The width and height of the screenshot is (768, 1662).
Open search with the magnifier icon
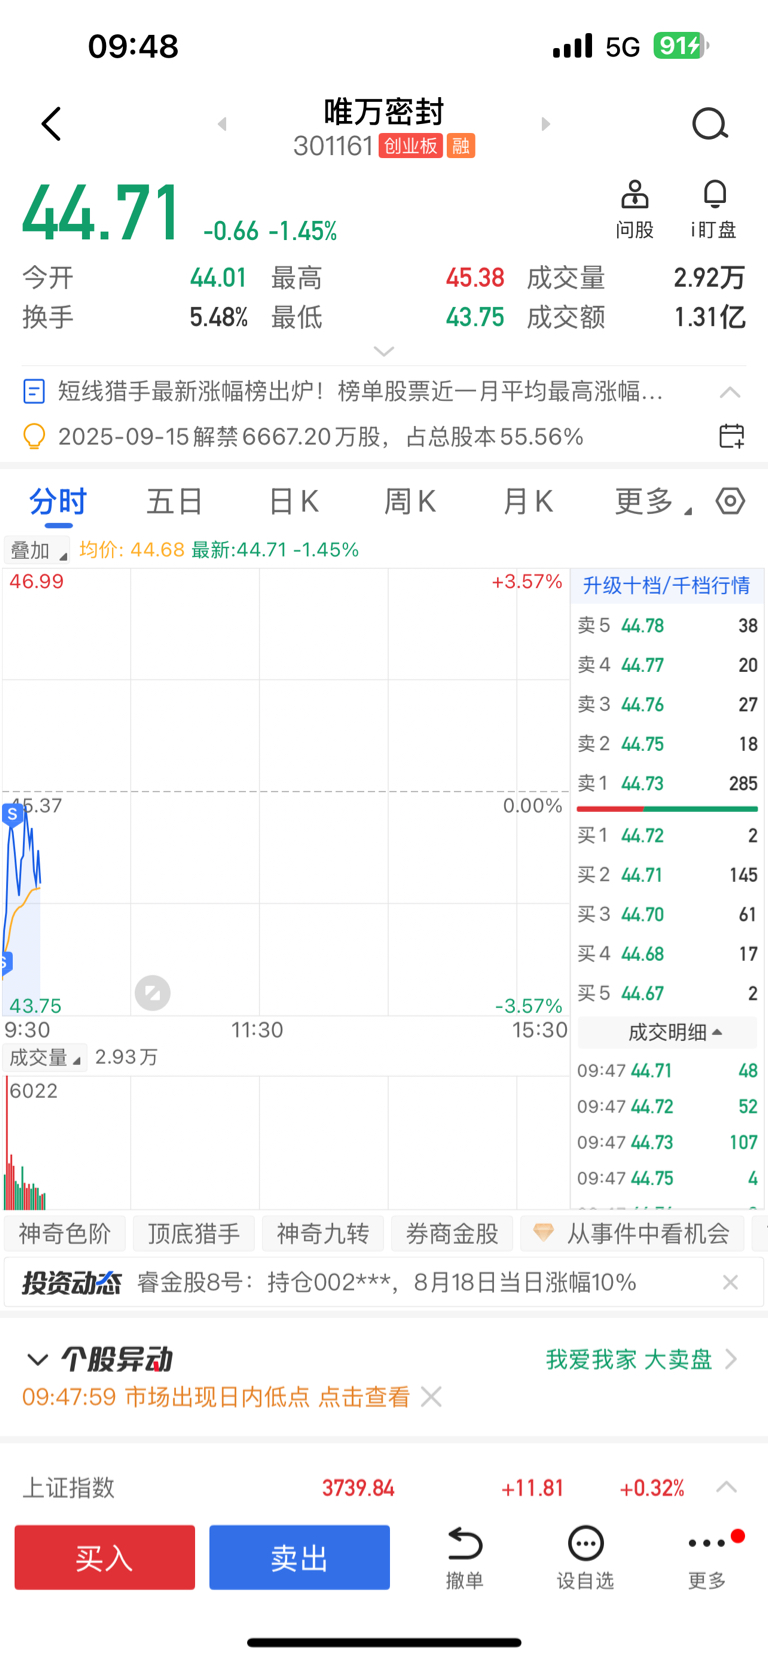(710, 124)
